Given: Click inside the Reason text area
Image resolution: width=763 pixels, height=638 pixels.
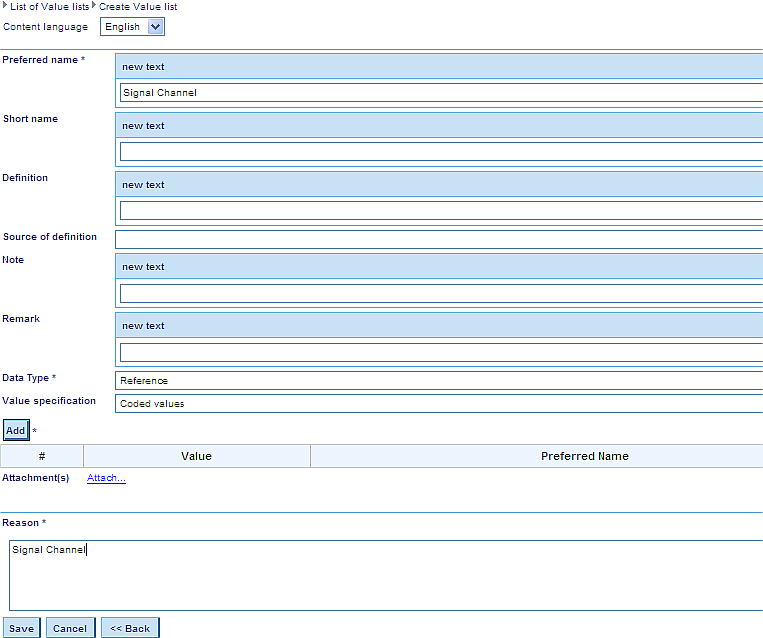Looking at the screenshot, I should (385, 575).
